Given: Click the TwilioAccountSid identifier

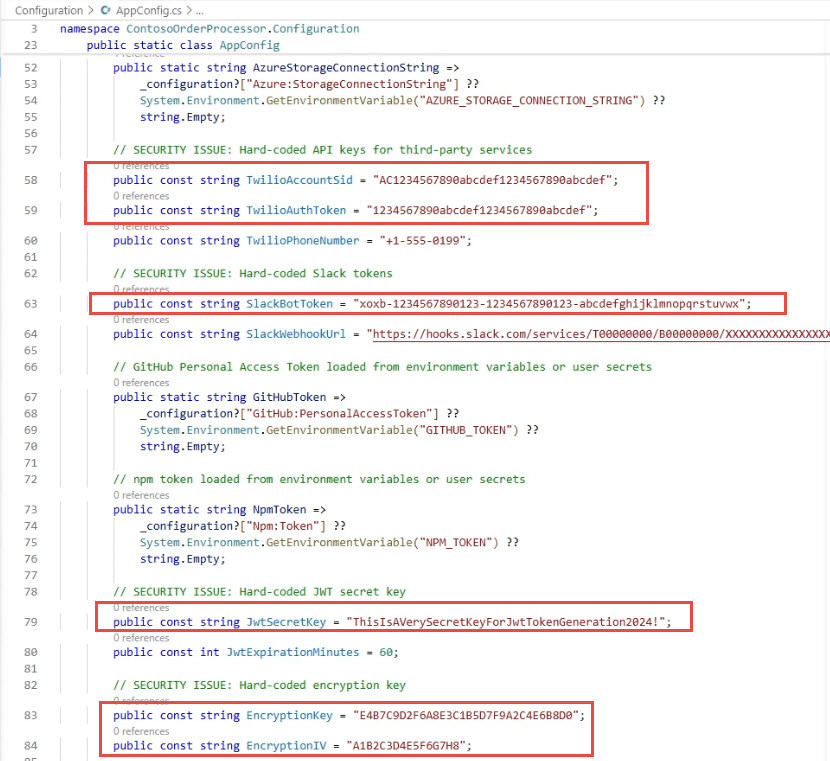Looking at the screenshot, I should pyautogui.click(x=300, y=180).
